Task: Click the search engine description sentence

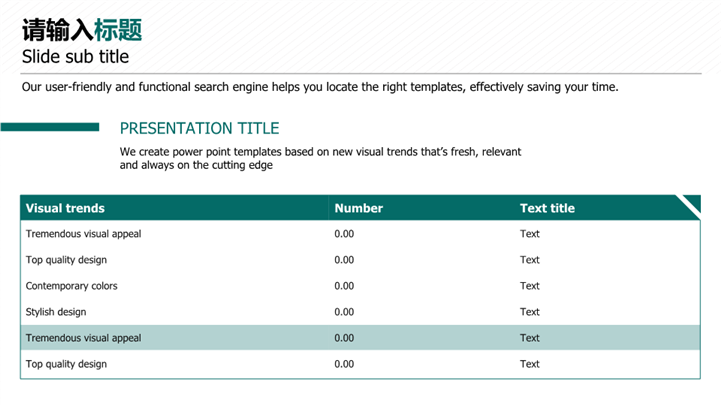Action: pos(320,87)
